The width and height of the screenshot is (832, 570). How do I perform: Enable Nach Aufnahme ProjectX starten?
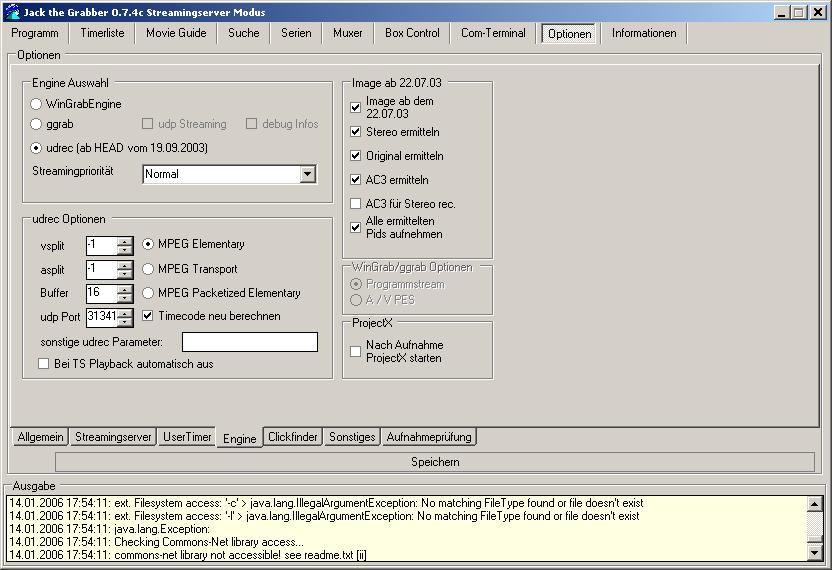tap(356, 351)
